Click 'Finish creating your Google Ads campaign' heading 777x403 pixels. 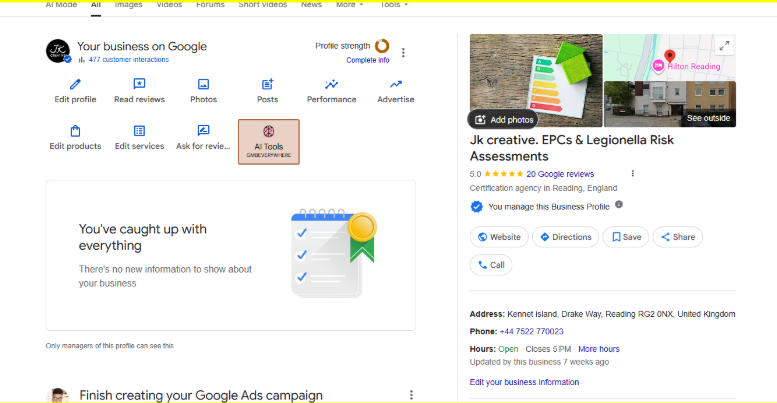[x=201, y=396]
